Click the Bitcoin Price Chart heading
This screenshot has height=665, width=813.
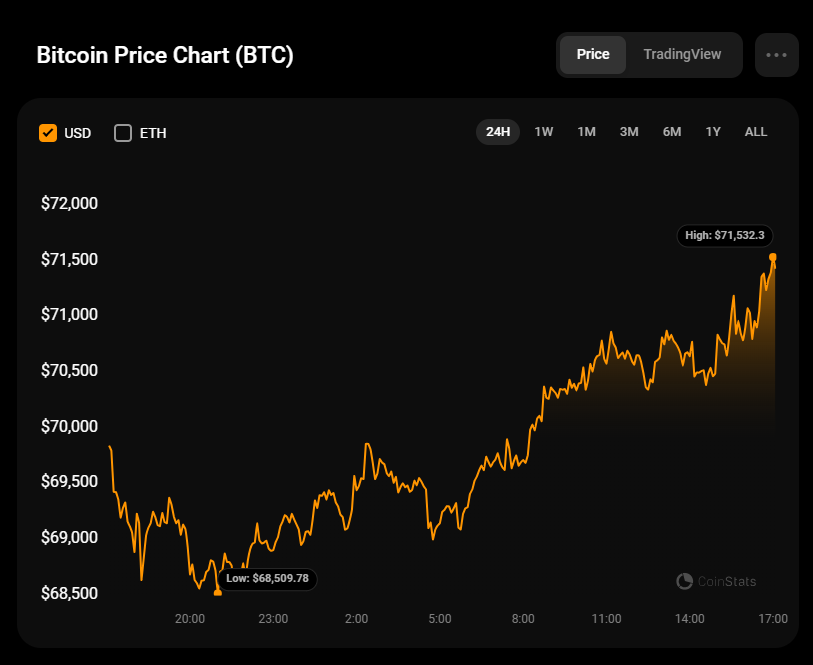click(x=165, y=55)
